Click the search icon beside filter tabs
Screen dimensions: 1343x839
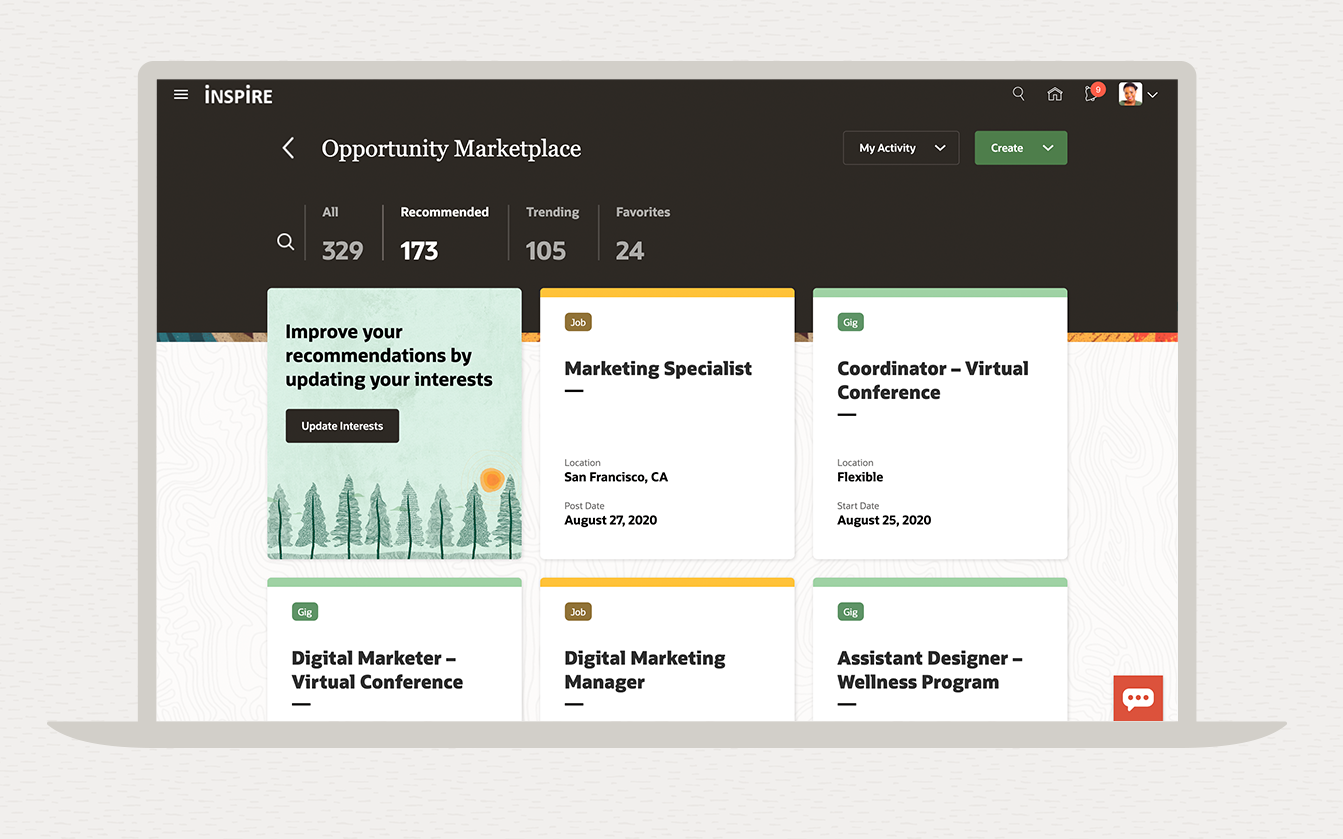point(285,242)
